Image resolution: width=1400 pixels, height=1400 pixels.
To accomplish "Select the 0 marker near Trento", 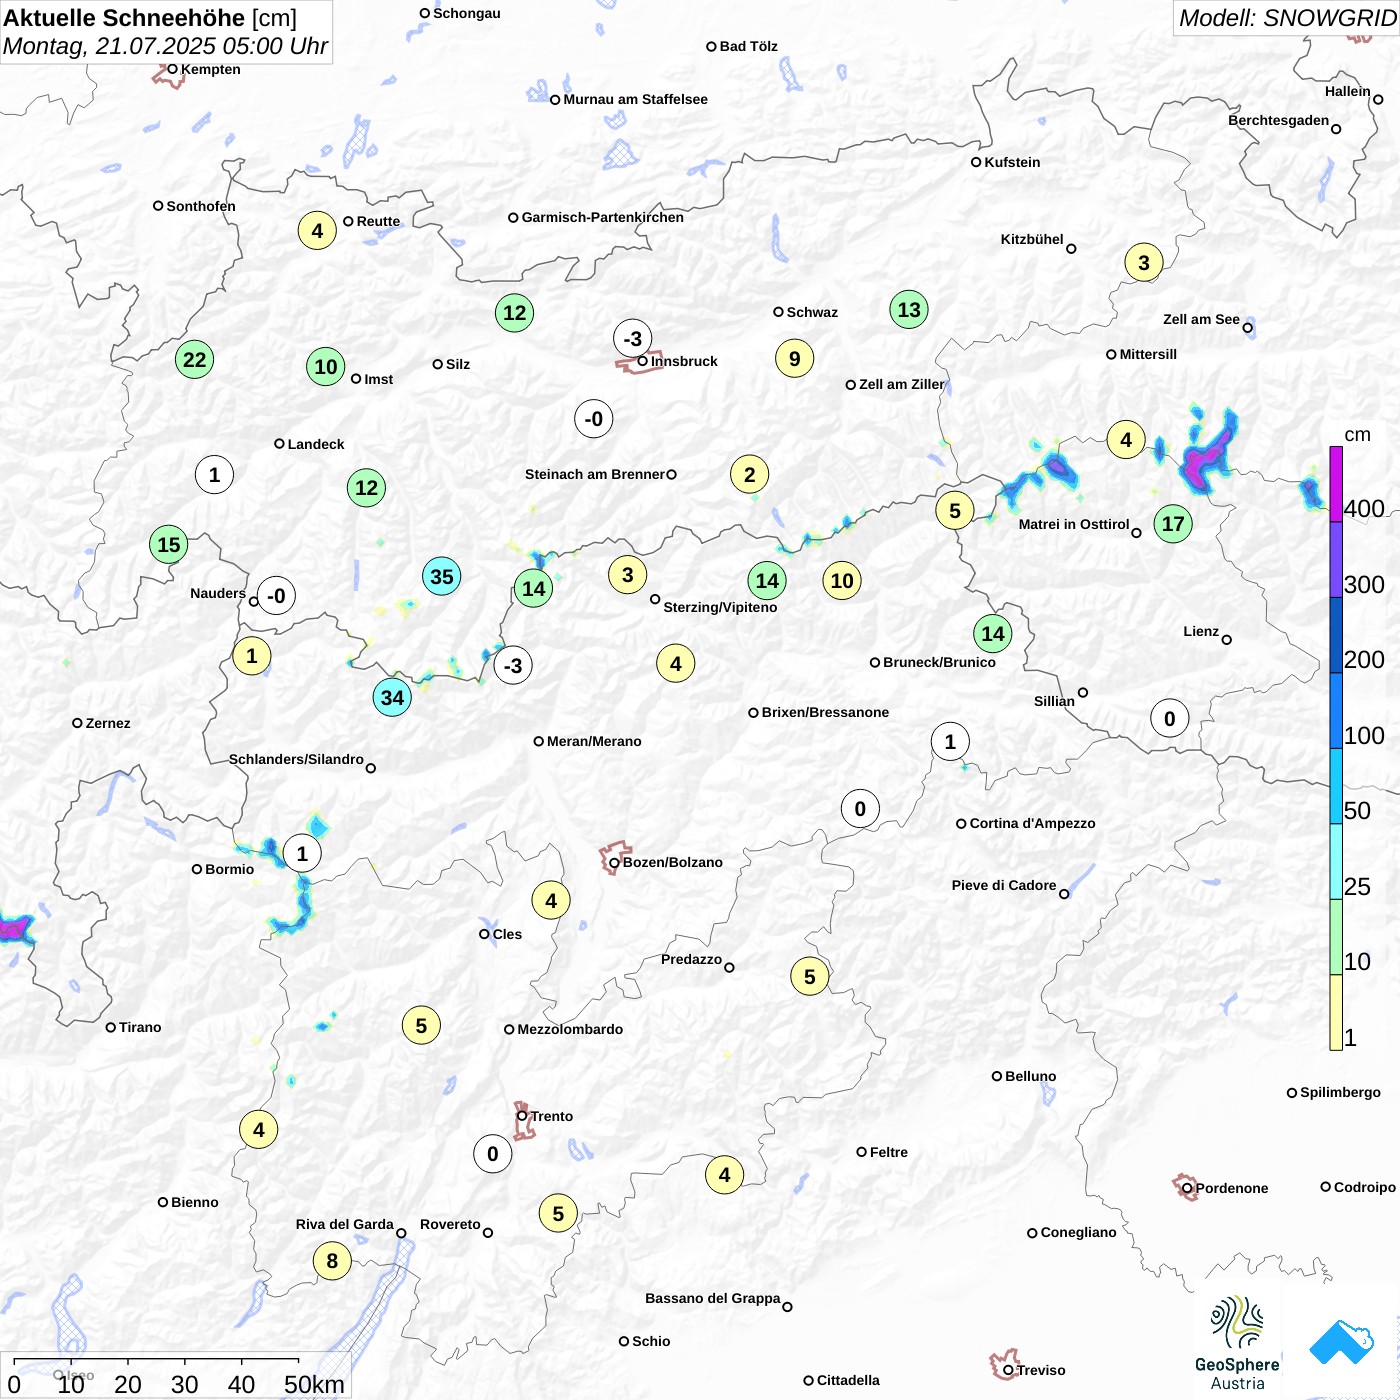I will pyautogui.click(x=492, y=1153).
